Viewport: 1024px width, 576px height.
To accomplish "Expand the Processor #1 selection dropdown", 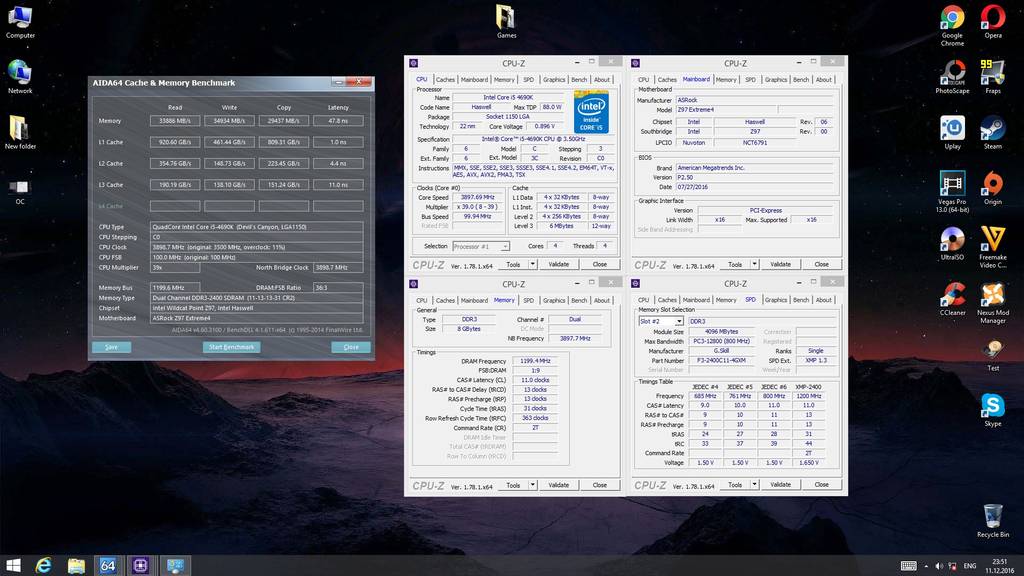I will (x=505, y=247).
